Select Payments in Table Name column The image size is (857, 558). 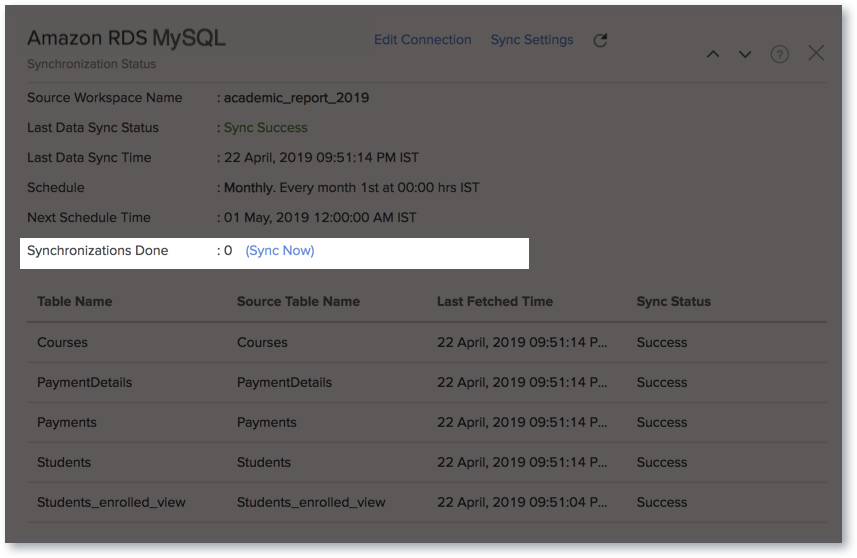(67, 422)
